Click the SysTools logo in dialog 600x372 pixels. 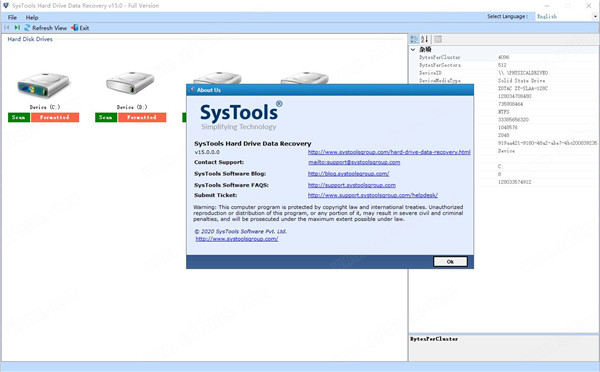[241, 116]
